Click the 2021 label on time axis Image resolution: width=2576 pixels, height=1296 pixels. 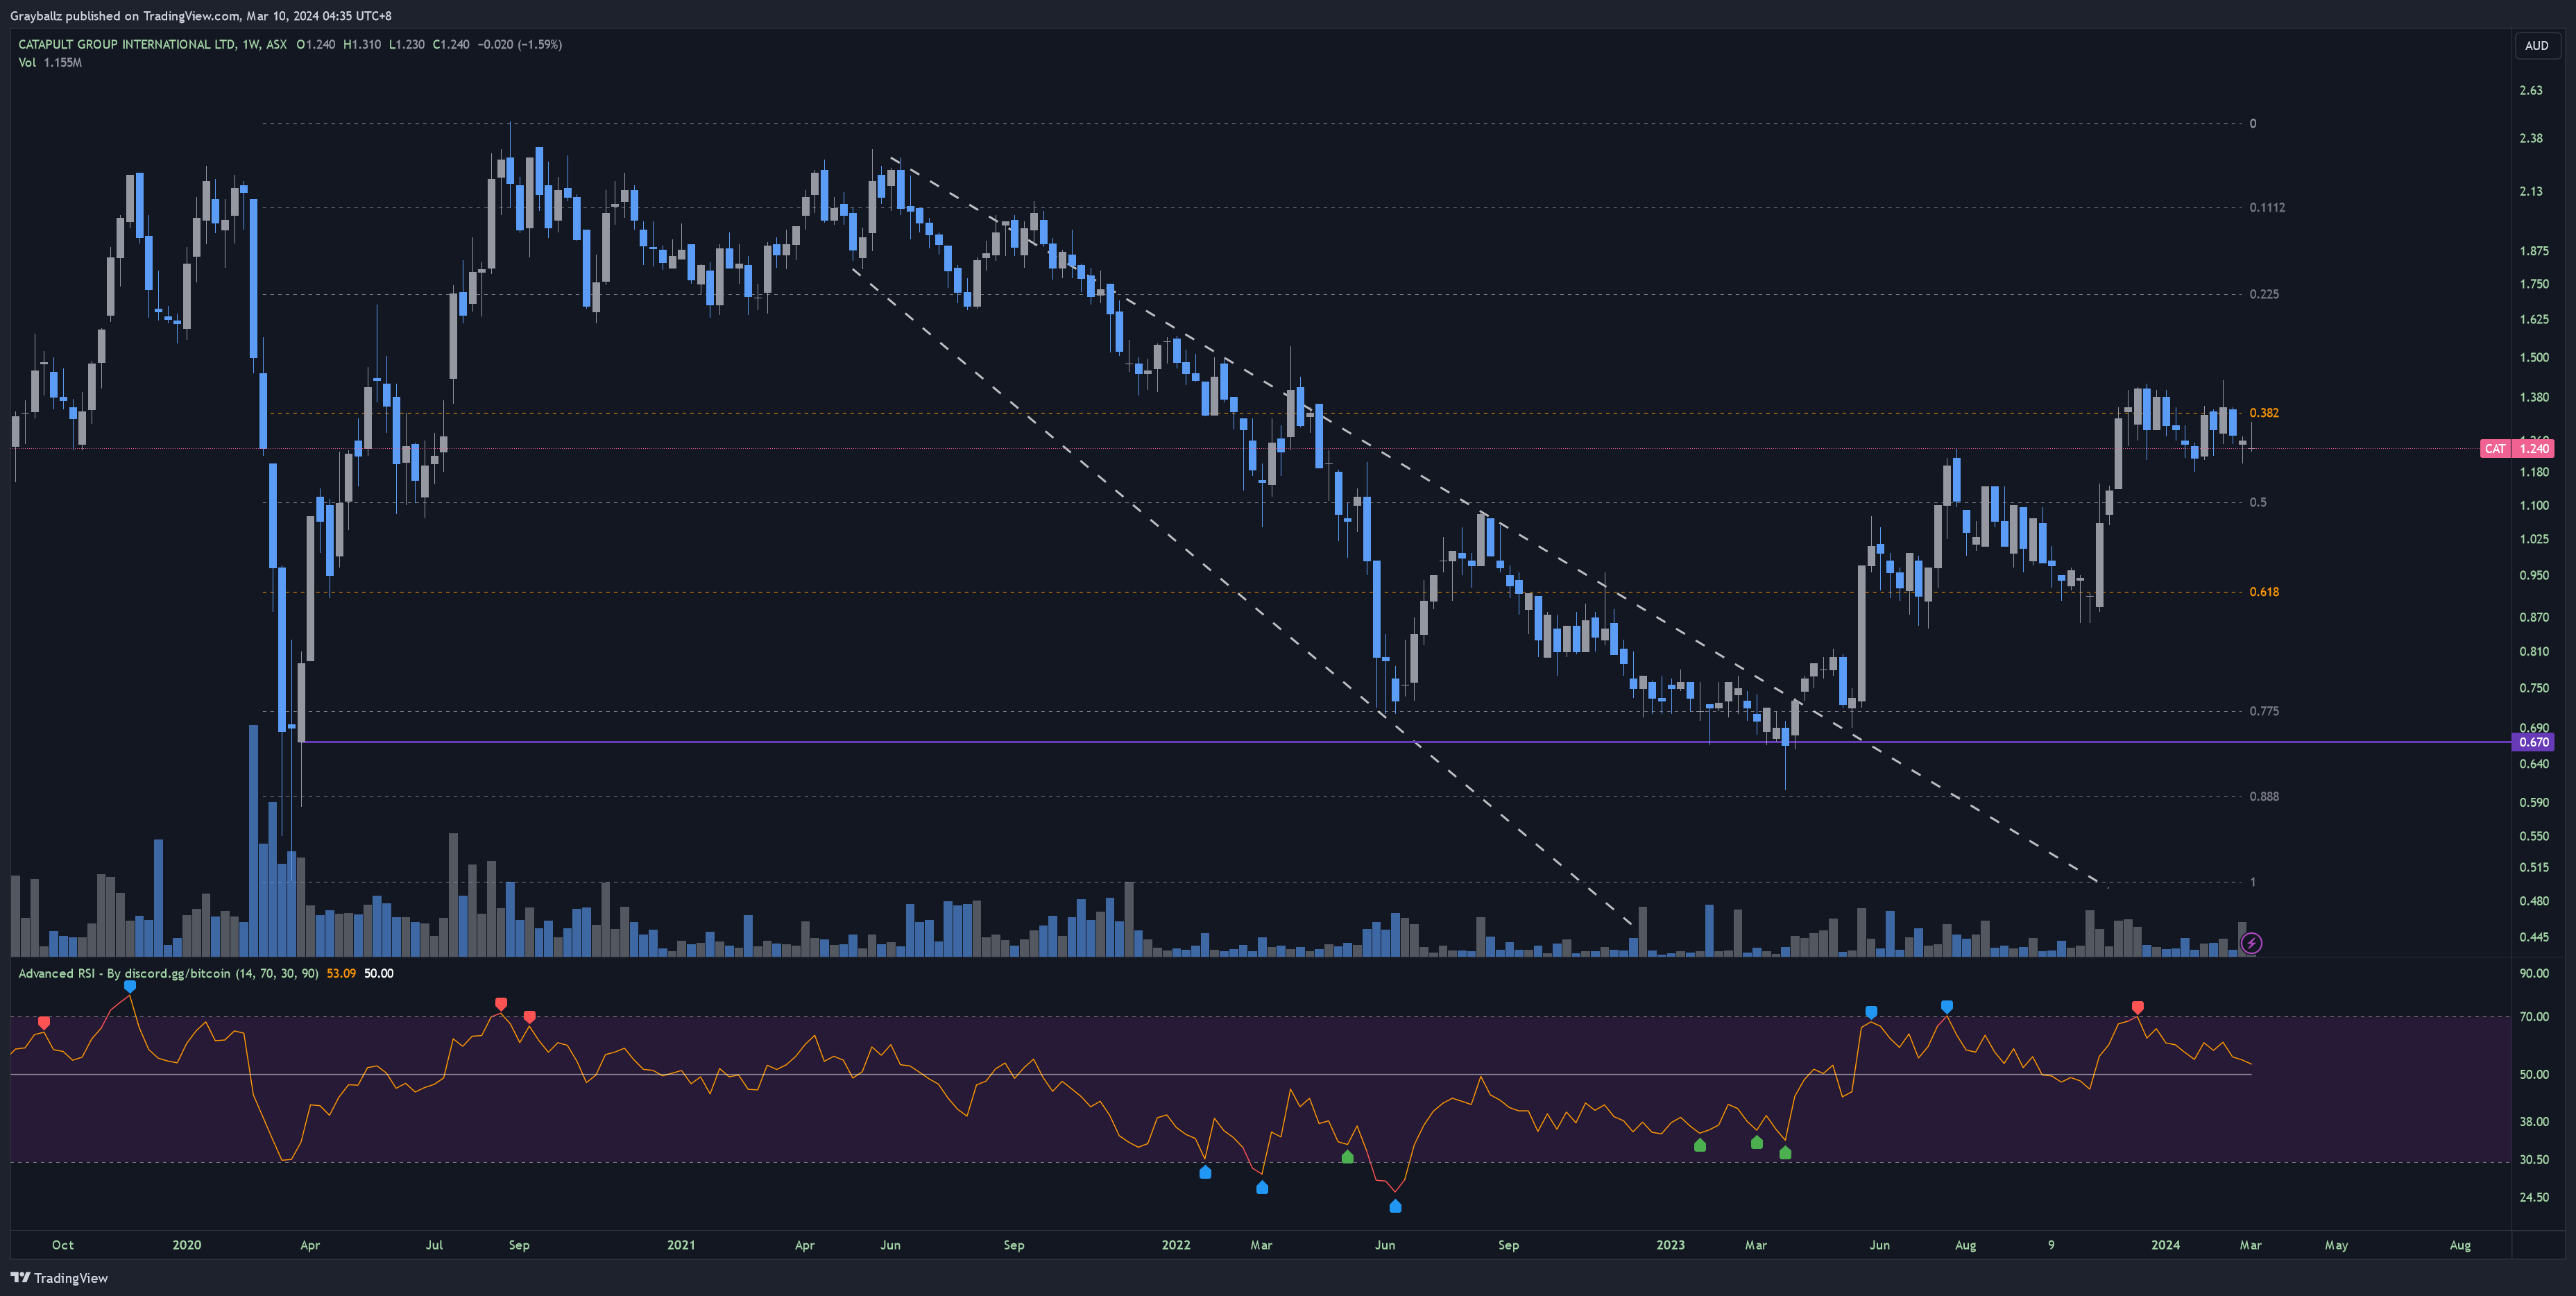point(681,1245)
